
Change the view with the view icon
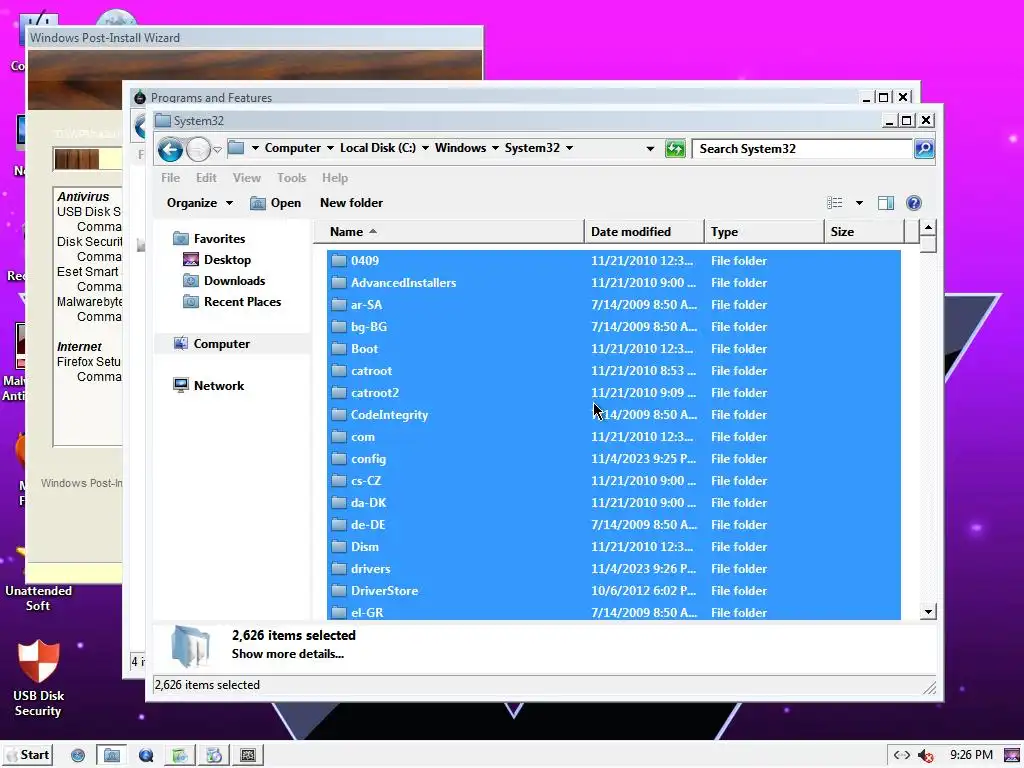tap(835, 203)
